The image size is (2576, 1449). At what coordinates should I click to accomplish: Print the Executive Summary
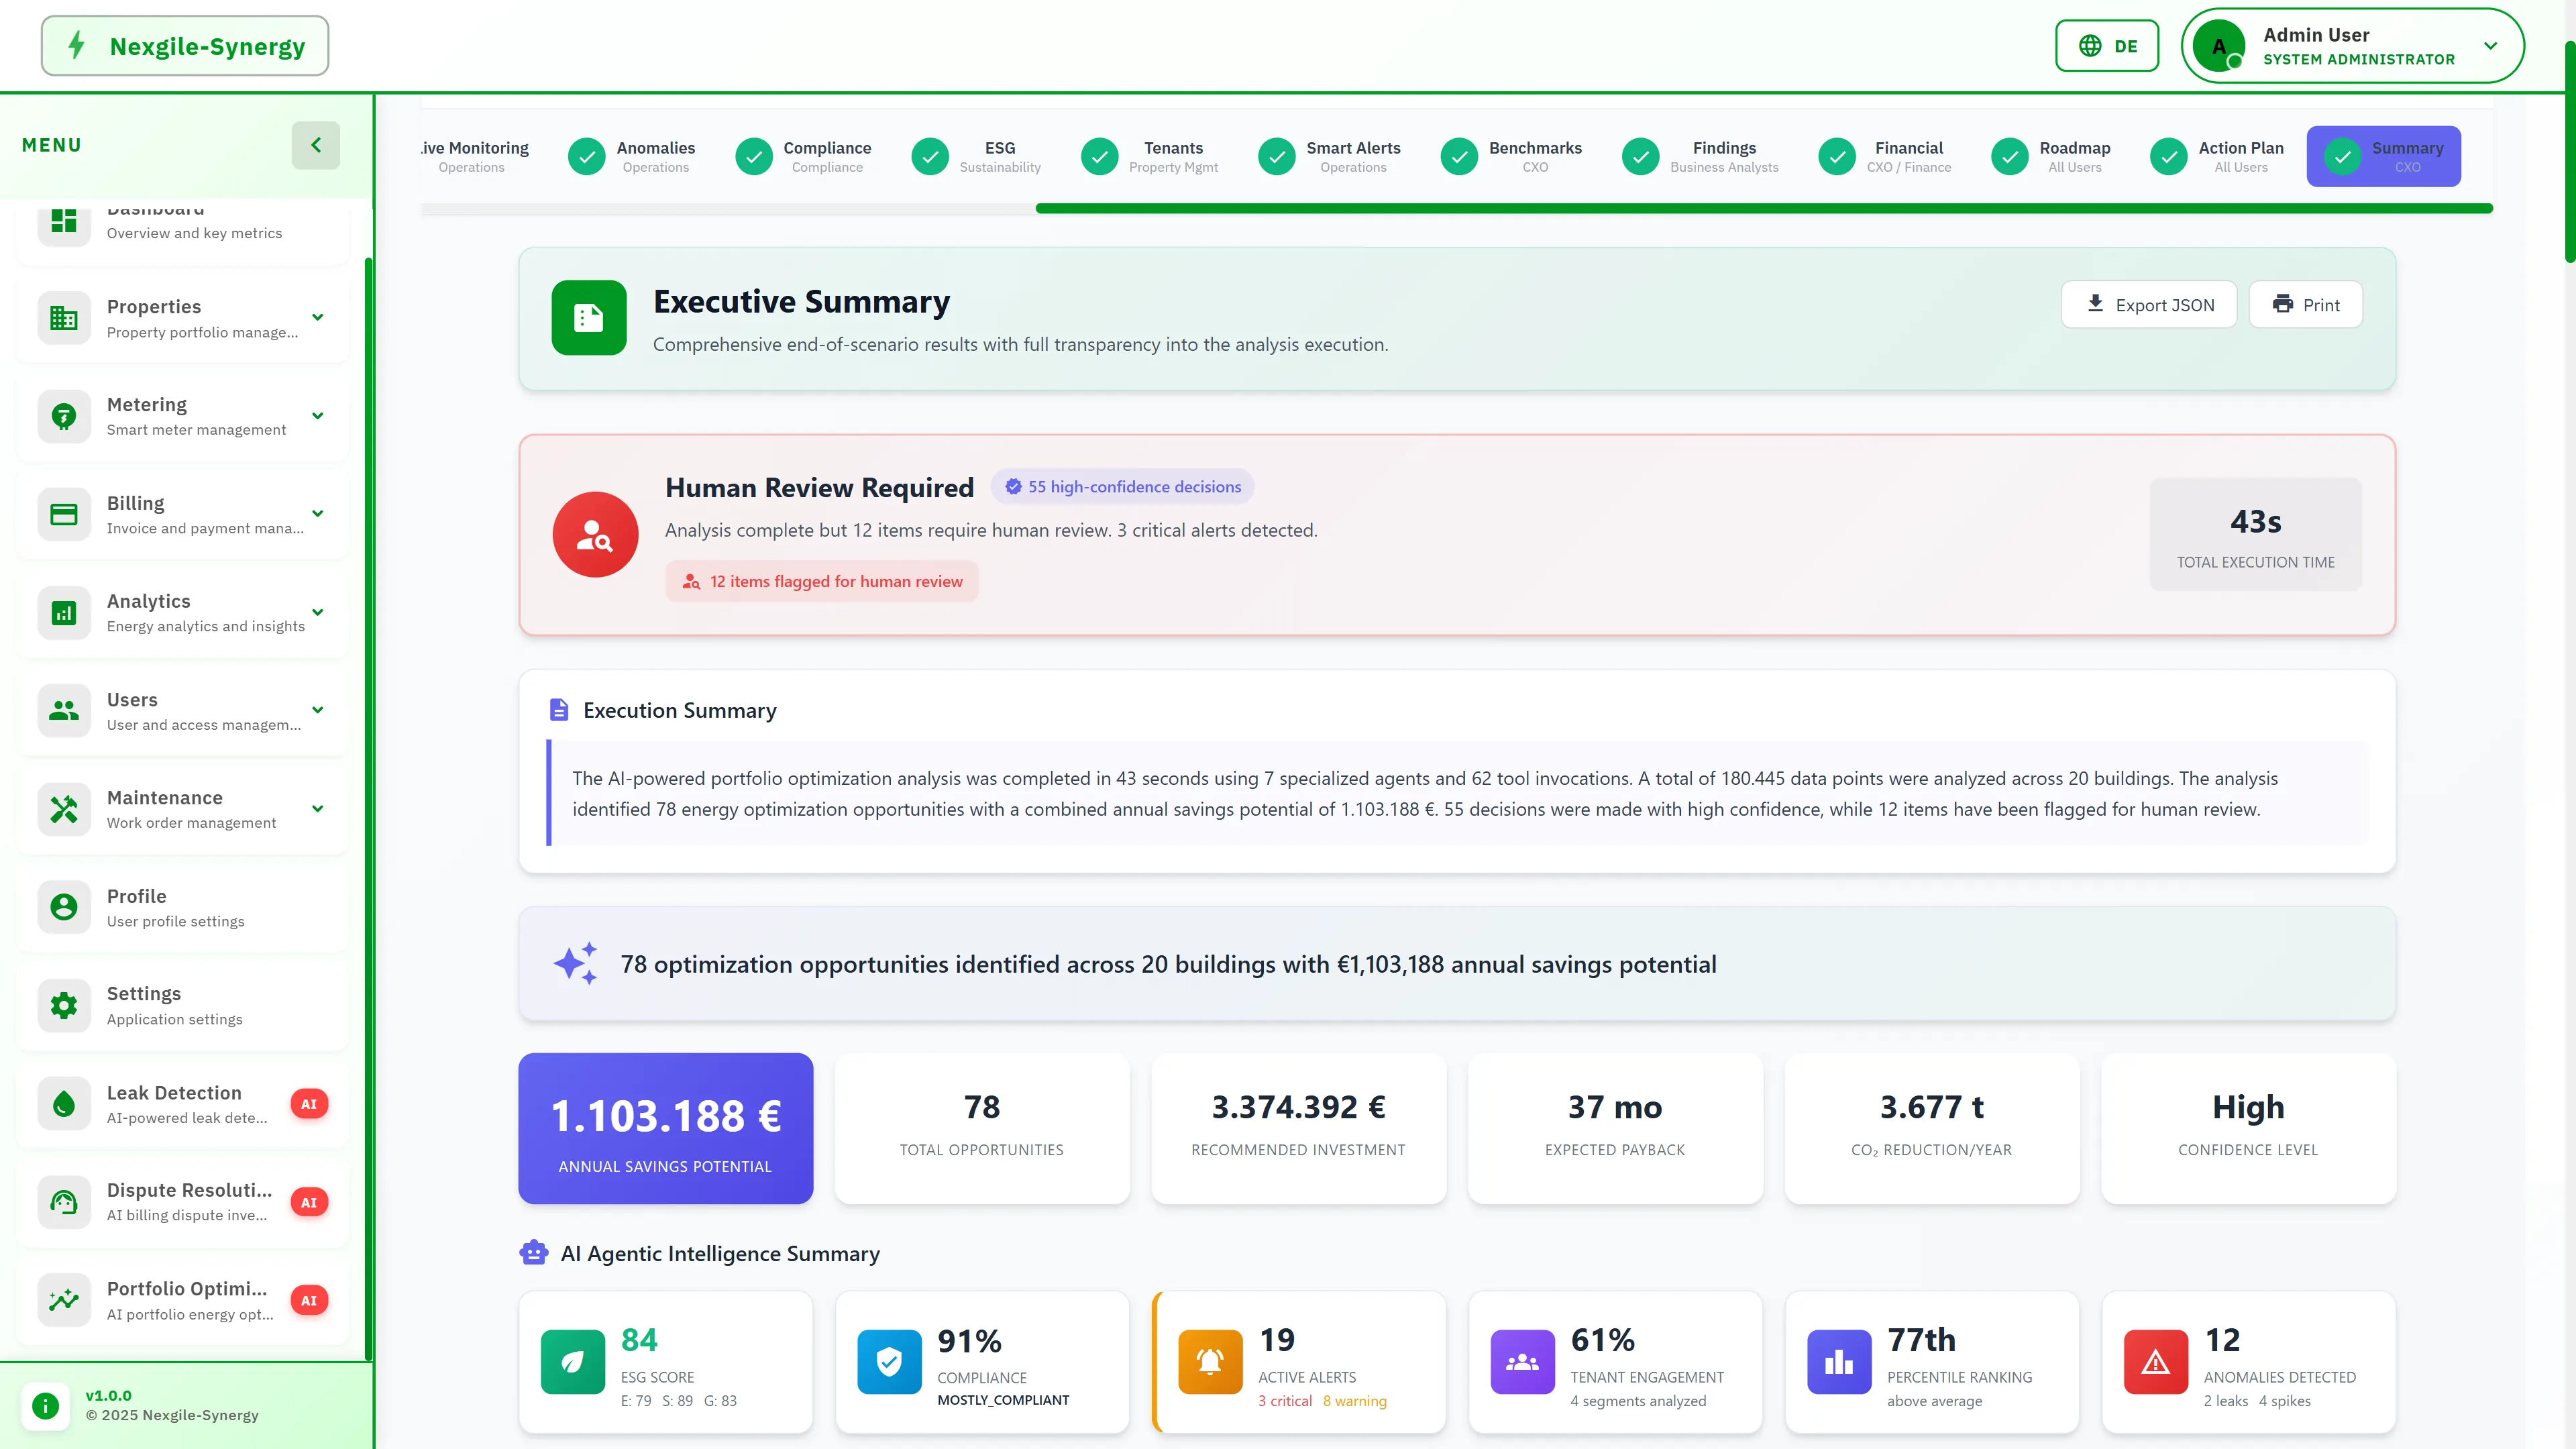(x=2305, y=304)
